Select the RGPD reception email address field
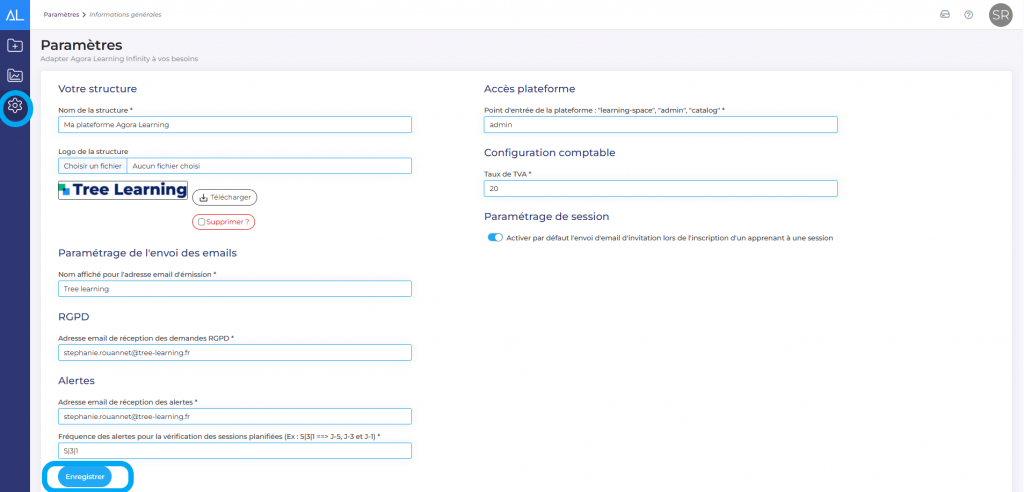Viewport: 1024px width, 492px height. coord(235,353)
